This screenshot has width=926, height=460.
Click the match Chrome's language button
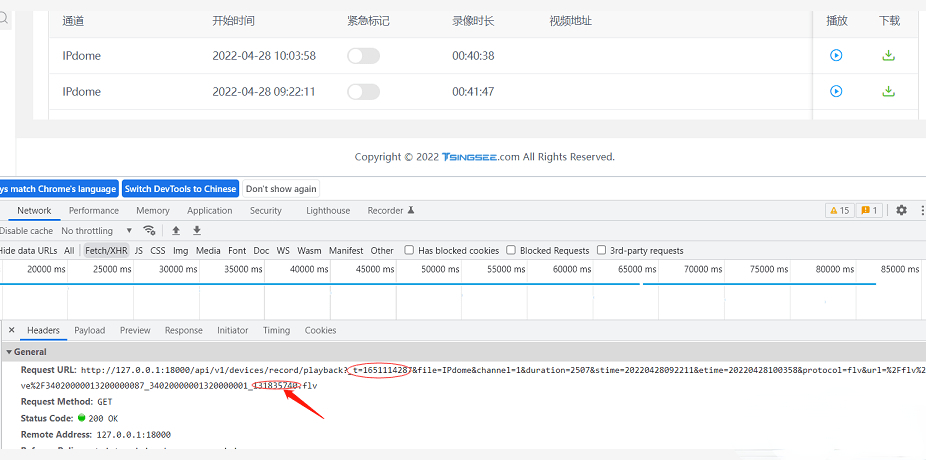tap(58, 189)
